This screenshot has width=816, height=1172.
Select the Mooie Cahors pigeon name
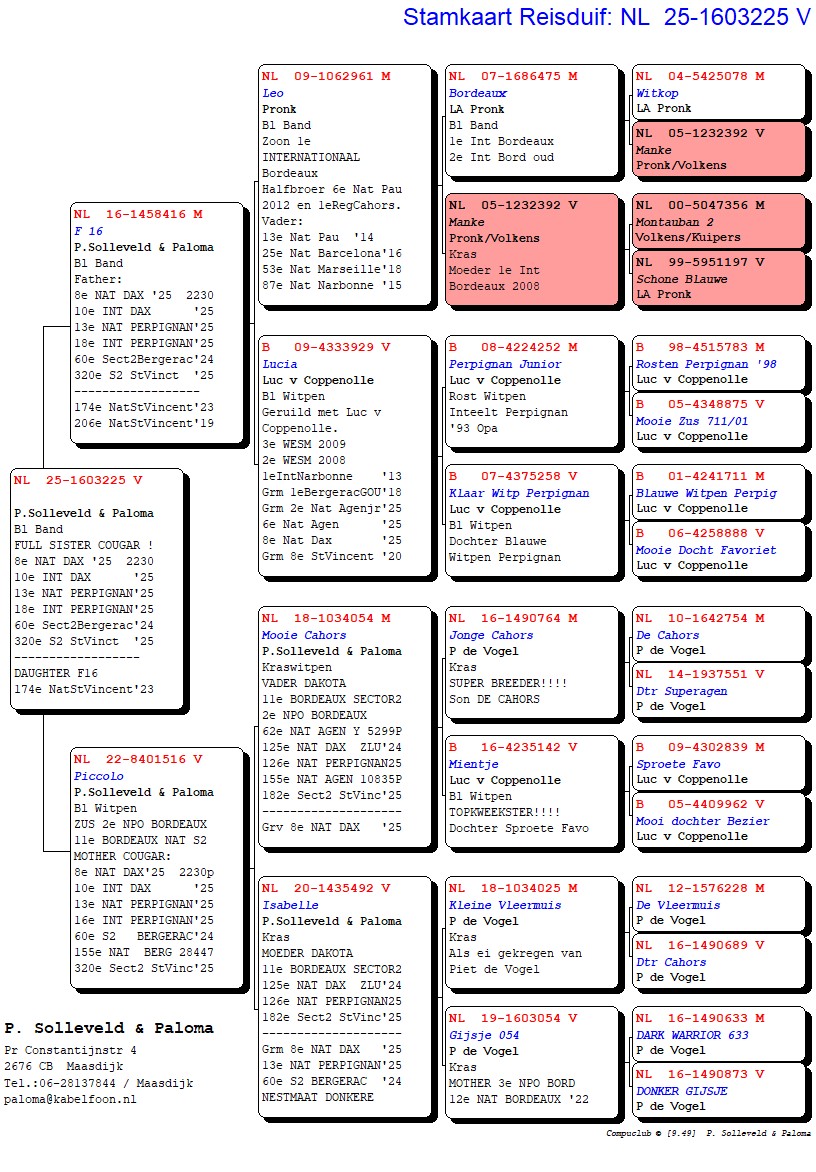coord(303,635)
